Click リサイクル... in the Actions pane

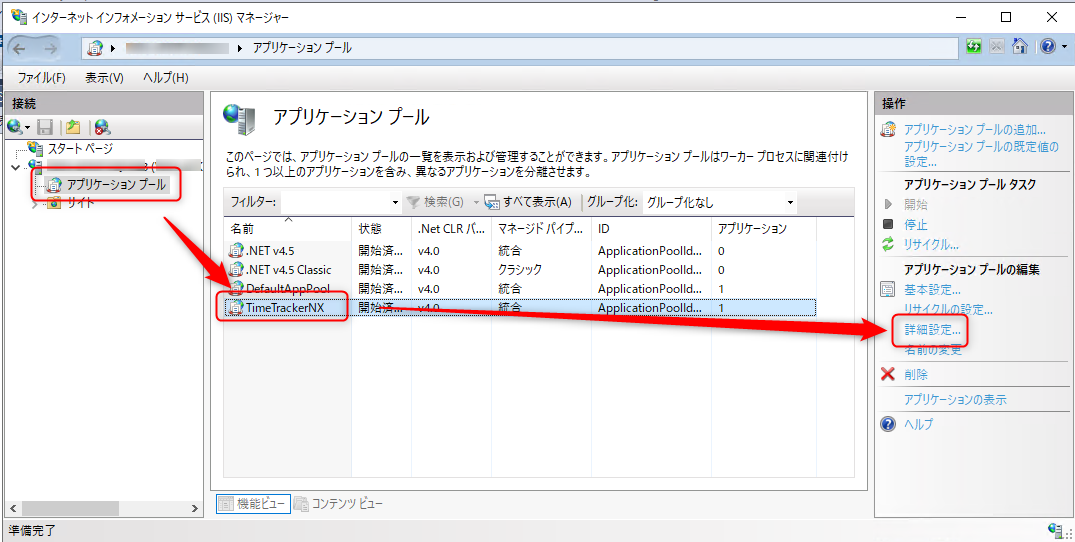(930, 244)
